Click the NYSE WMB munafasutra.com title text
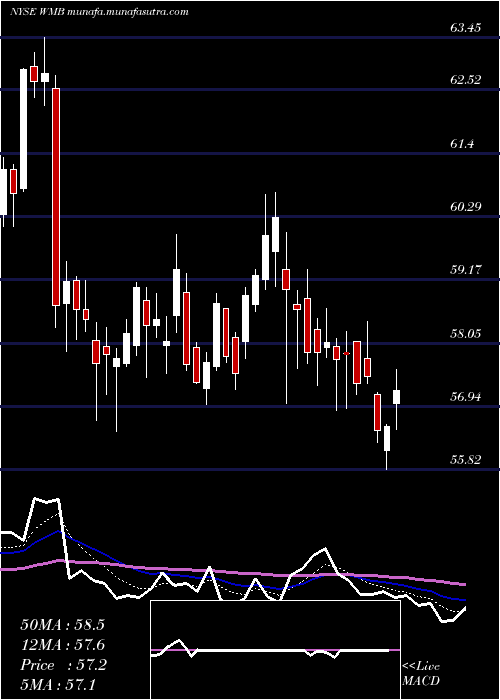Image resolution: width=500 pixels, height=700 pixels. tap(99, 12)
